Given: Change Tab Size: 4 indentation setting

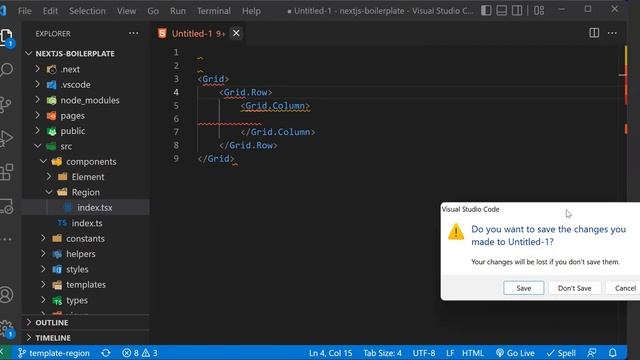Looking at the screenshot, I should 382,353.
